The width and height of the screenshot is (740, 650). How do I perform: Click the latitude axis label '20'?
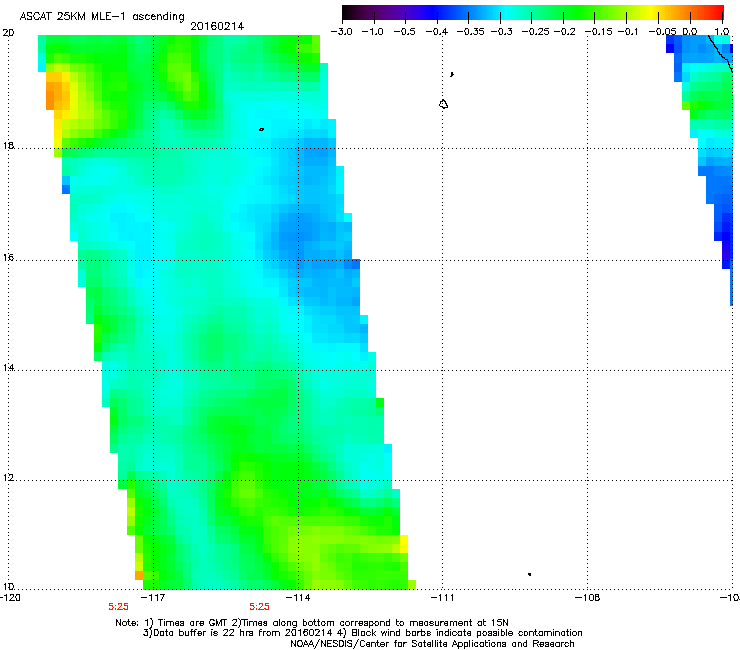[8, 33]
